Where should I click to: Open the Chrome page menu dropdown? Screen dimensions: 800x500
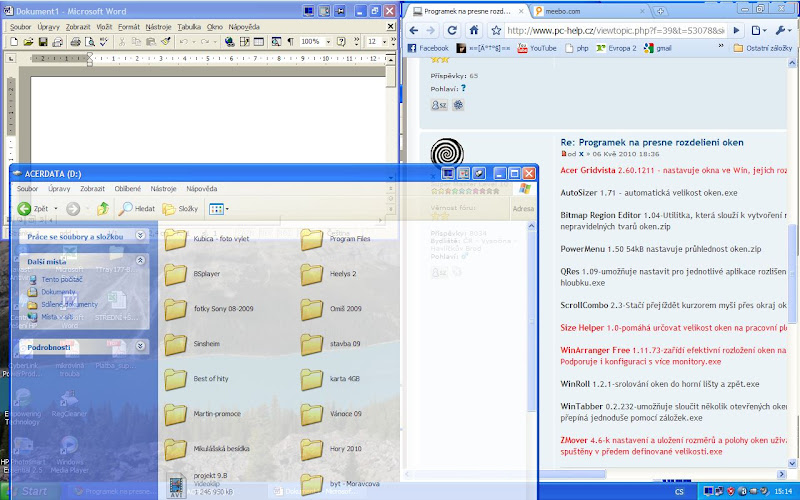(759, 31)
